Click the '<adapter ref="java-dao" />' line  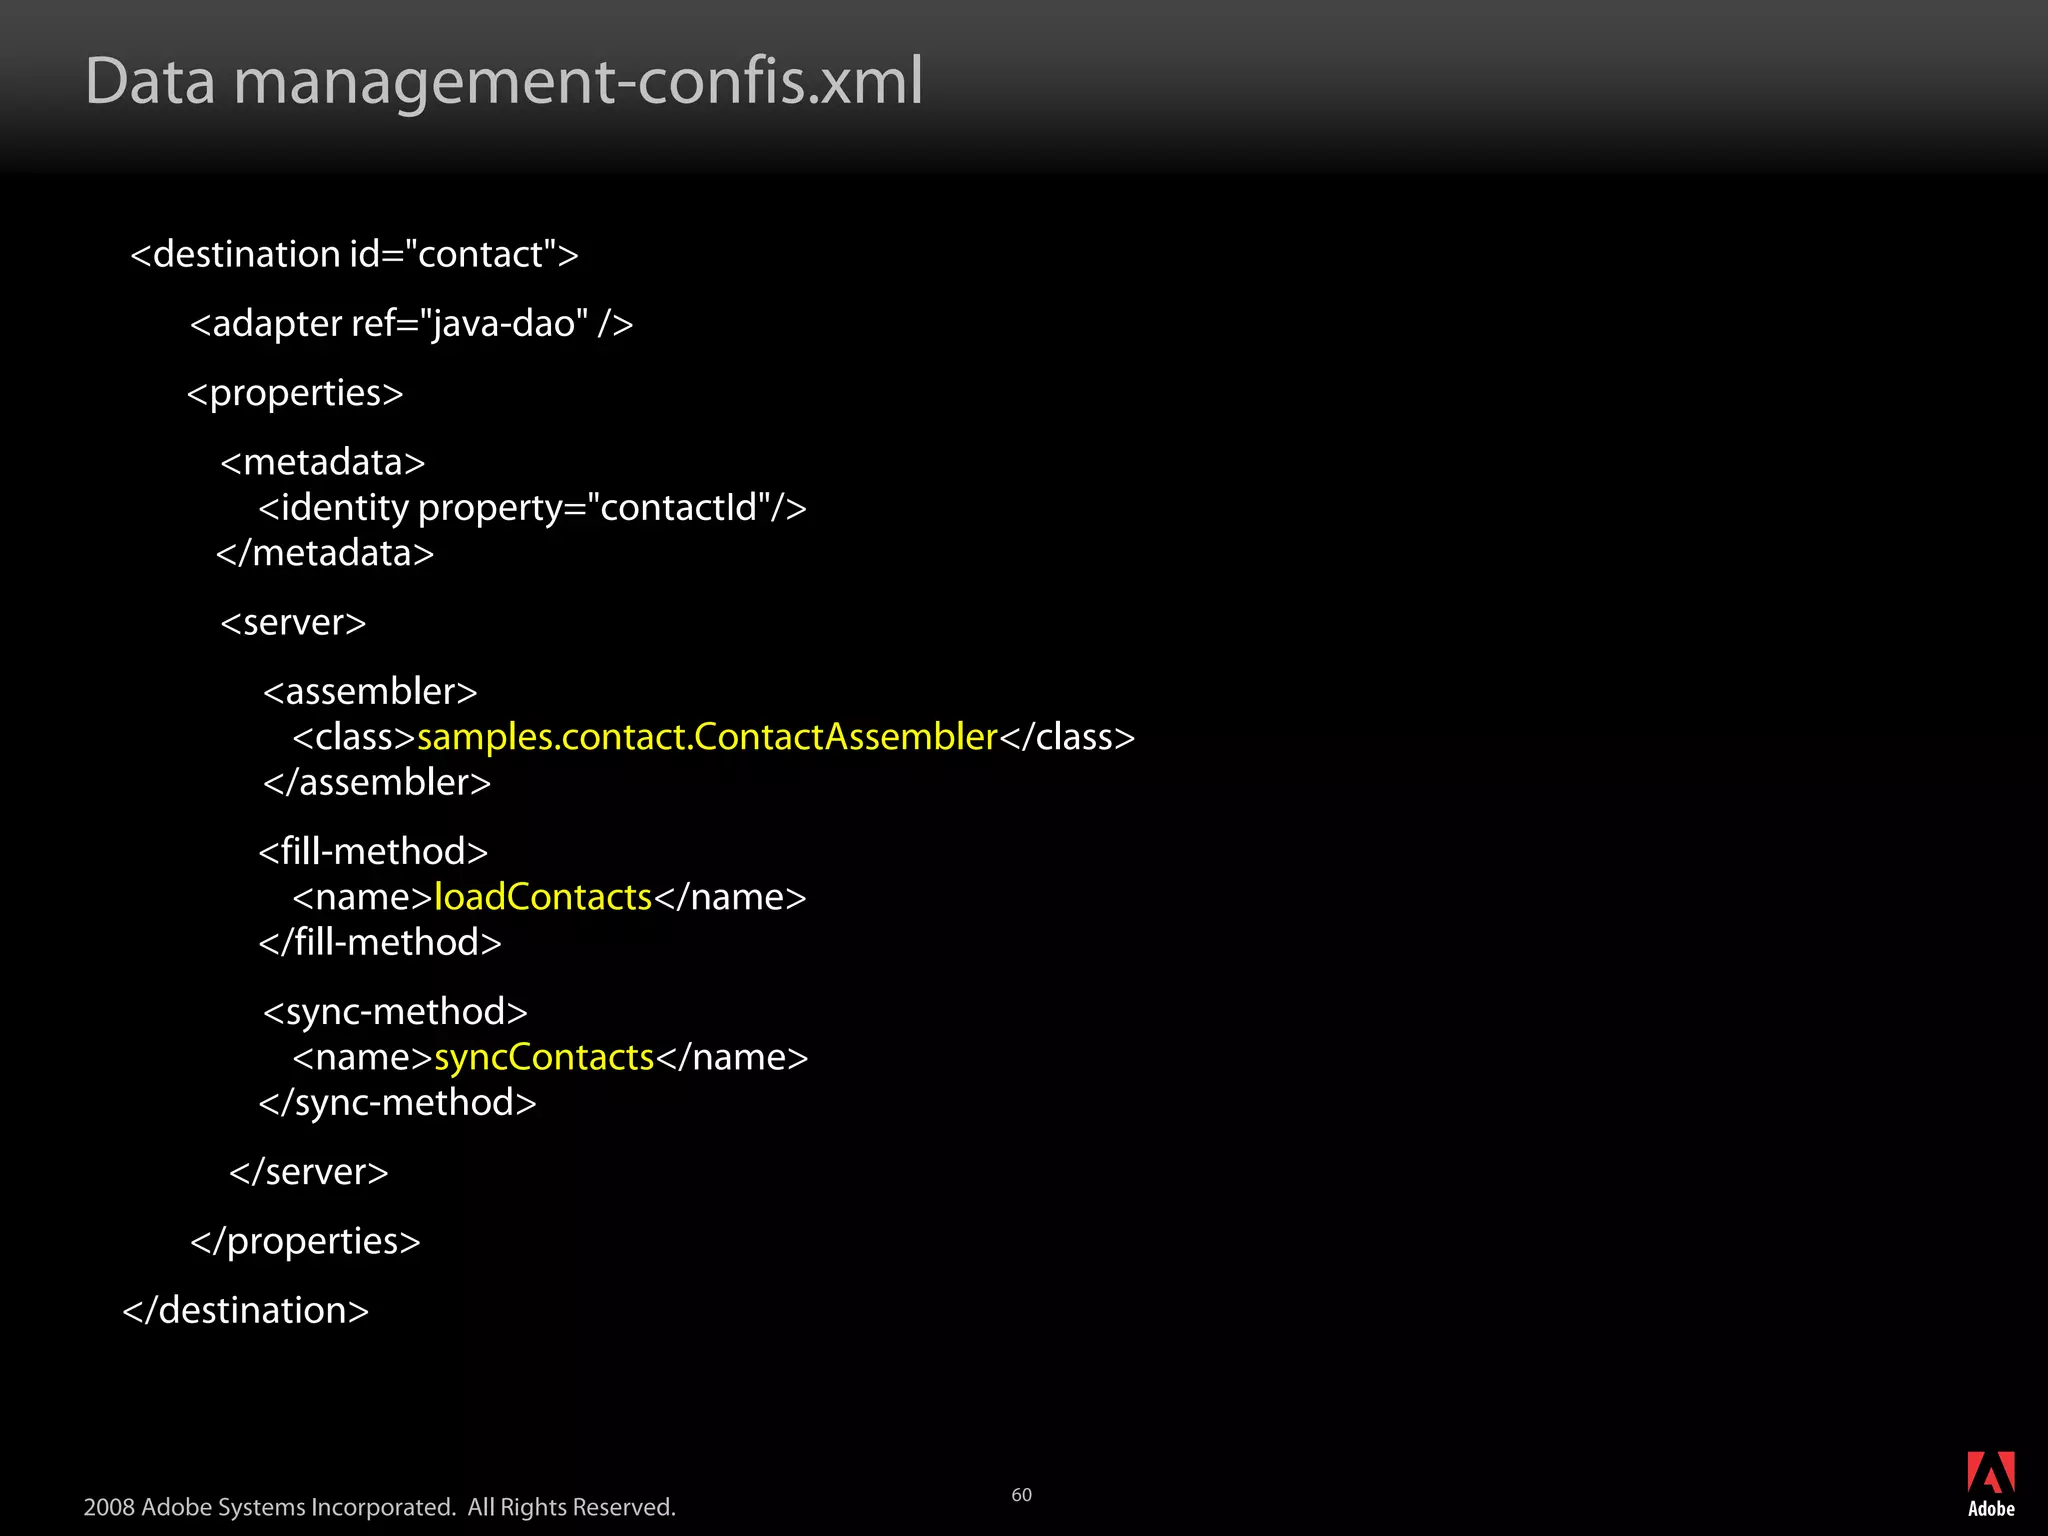click(411, 324)
